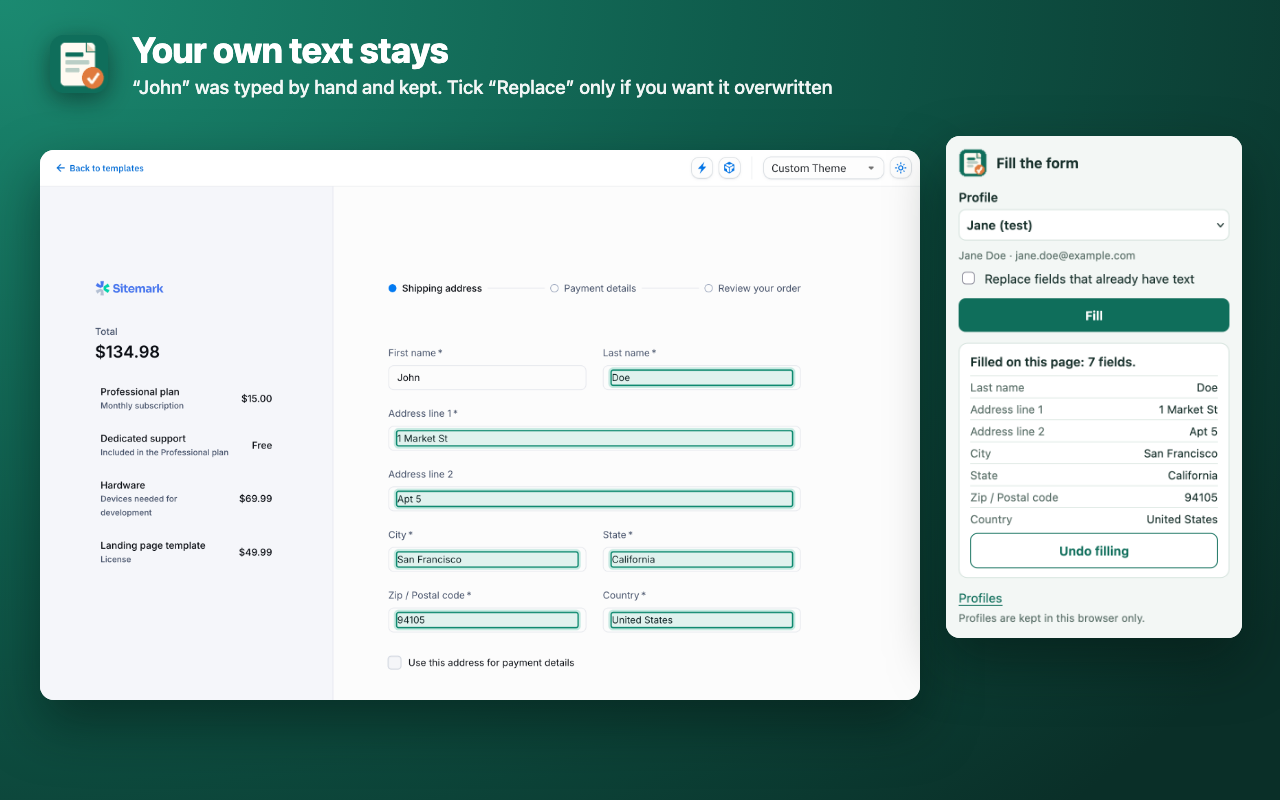The width and height of the screenshot is (1280, 800).
Task: Click San Francisco value in filled list
Action: tap(1181, 453)
